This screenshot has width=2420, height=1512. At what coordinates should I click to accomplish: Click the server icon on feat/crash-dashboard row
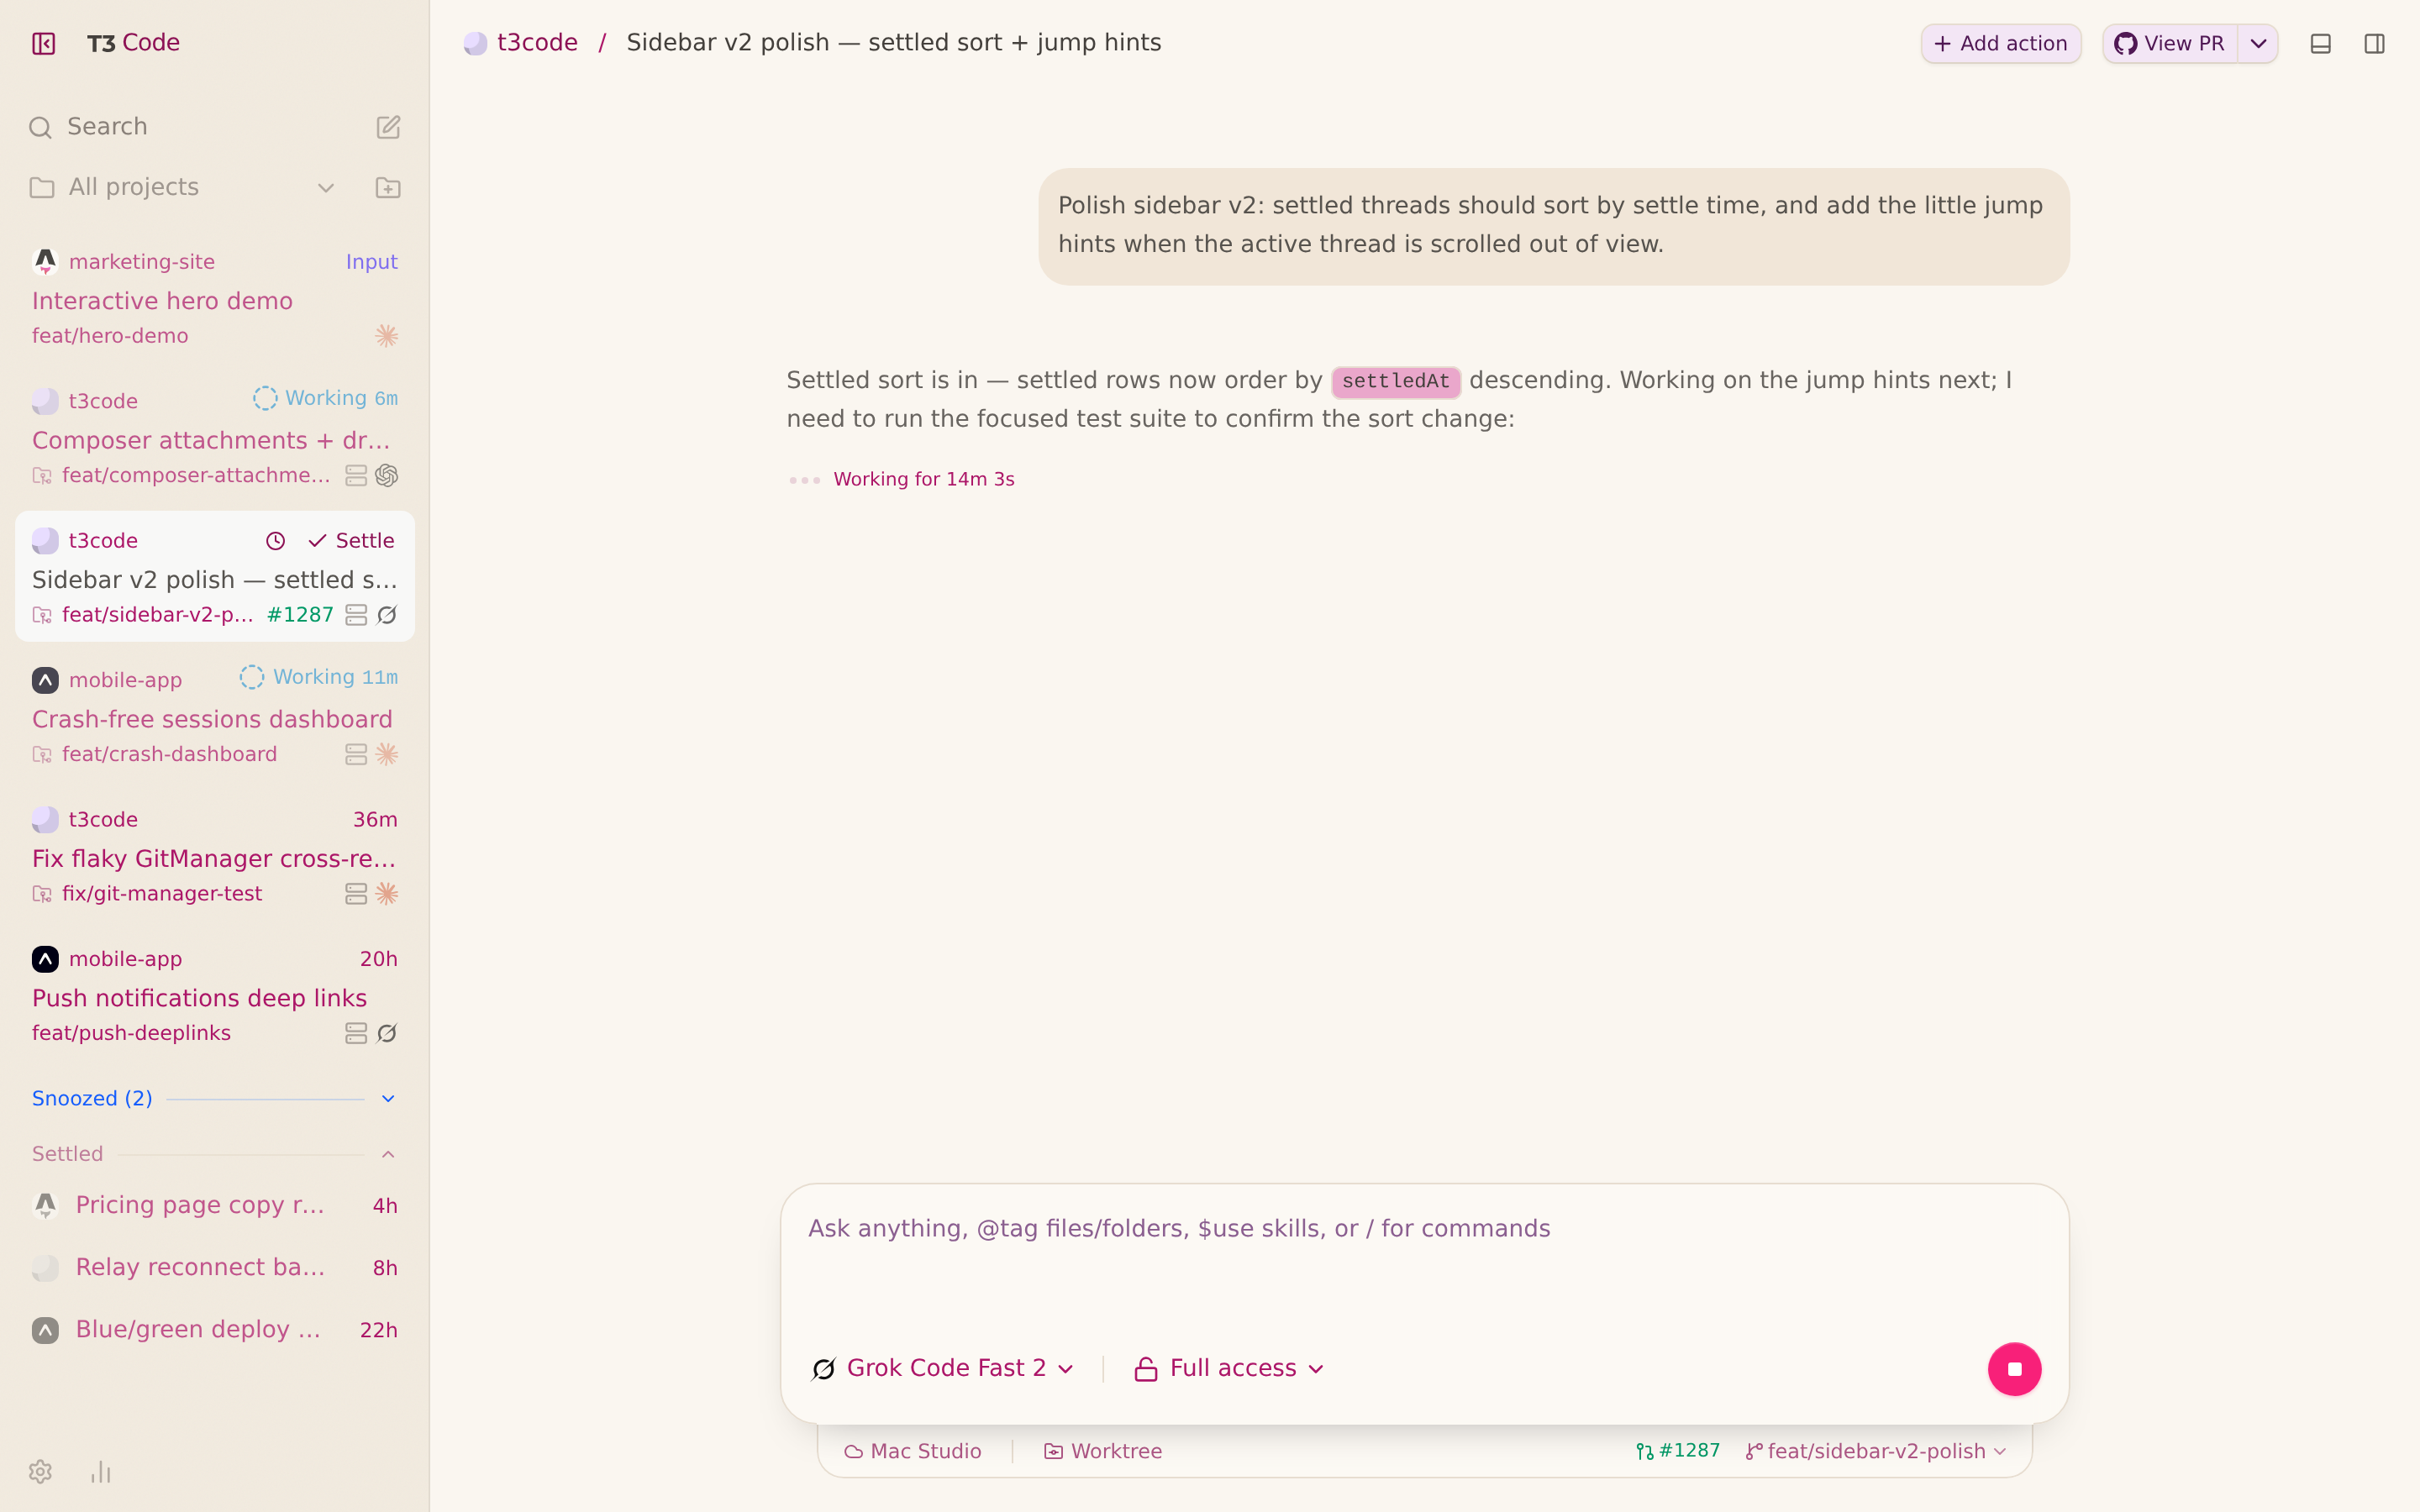click(356, 754)
